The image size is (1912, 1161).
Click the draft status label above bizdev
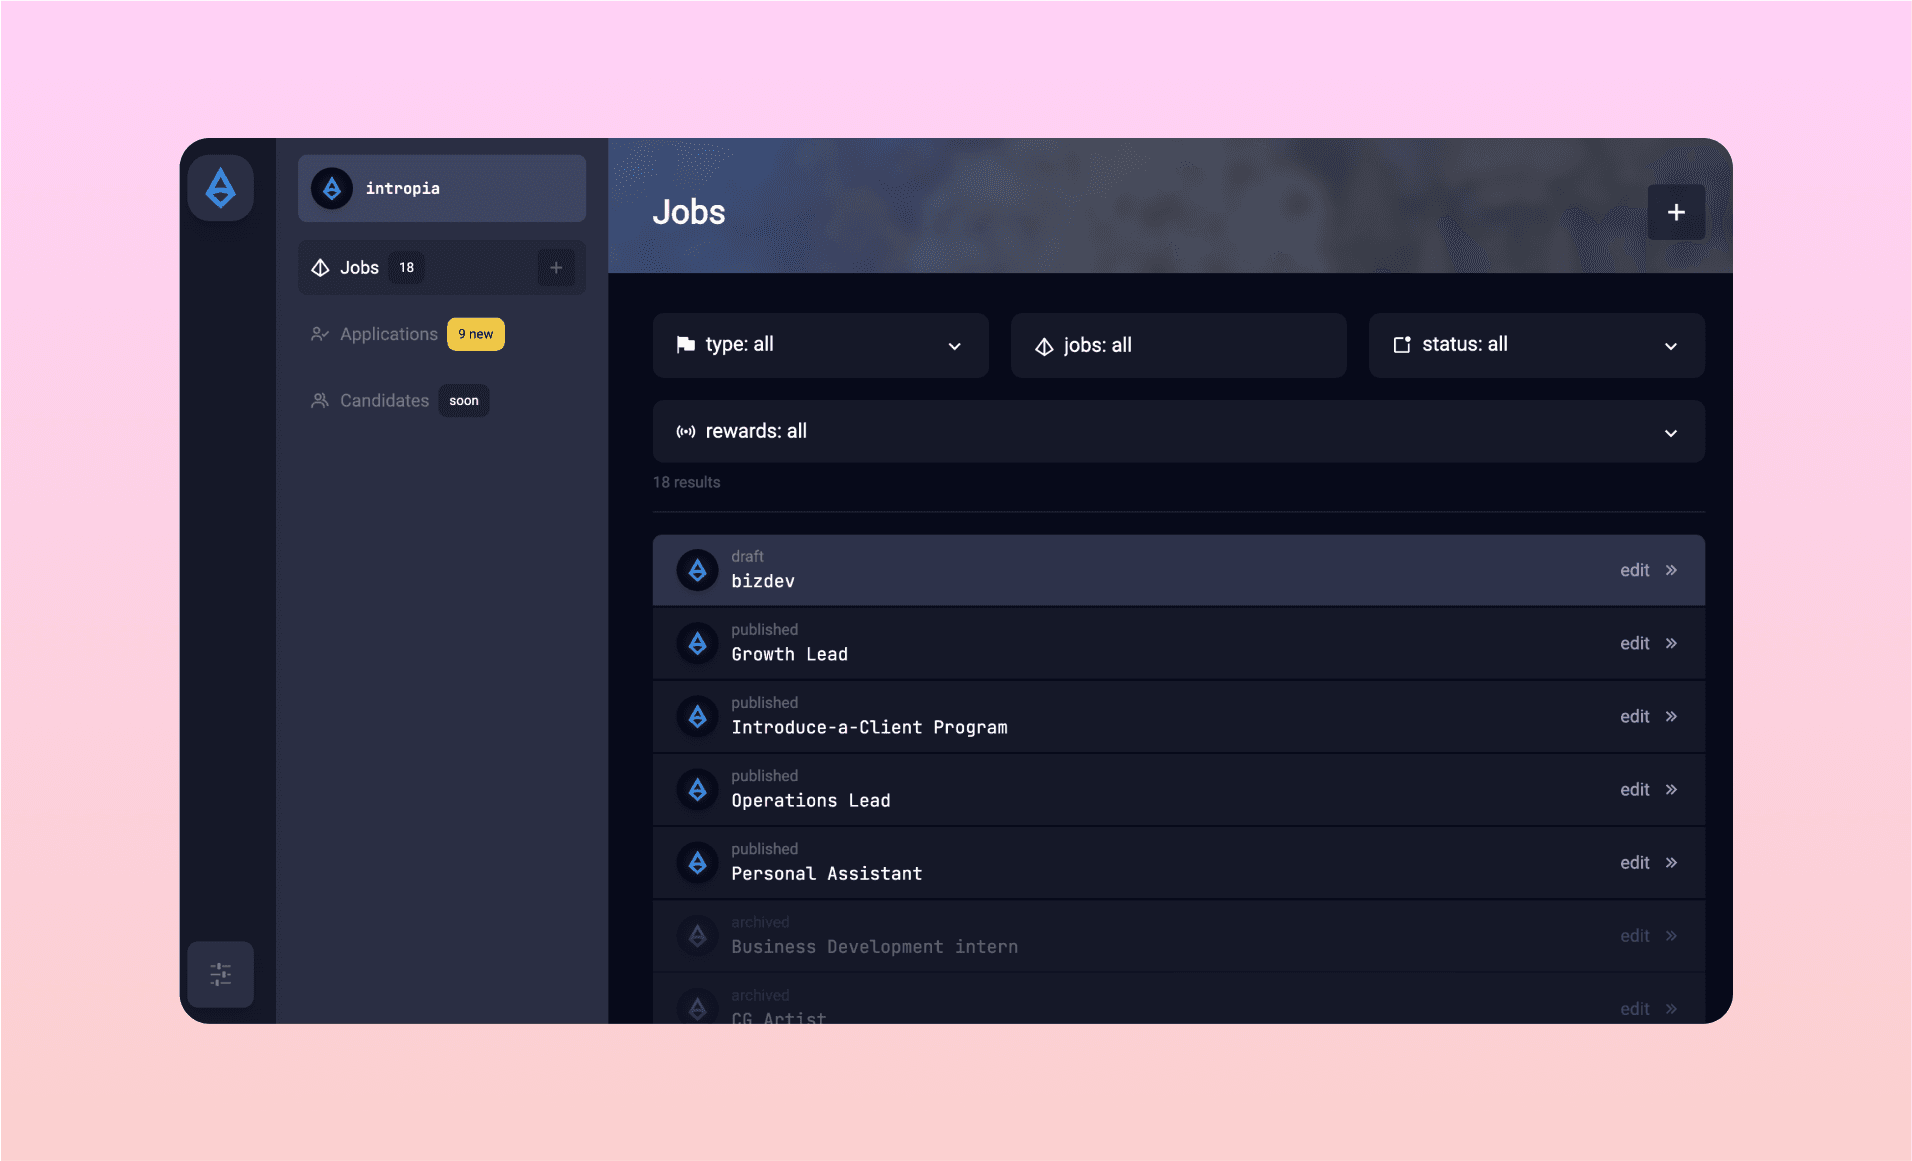click(747, 556)
